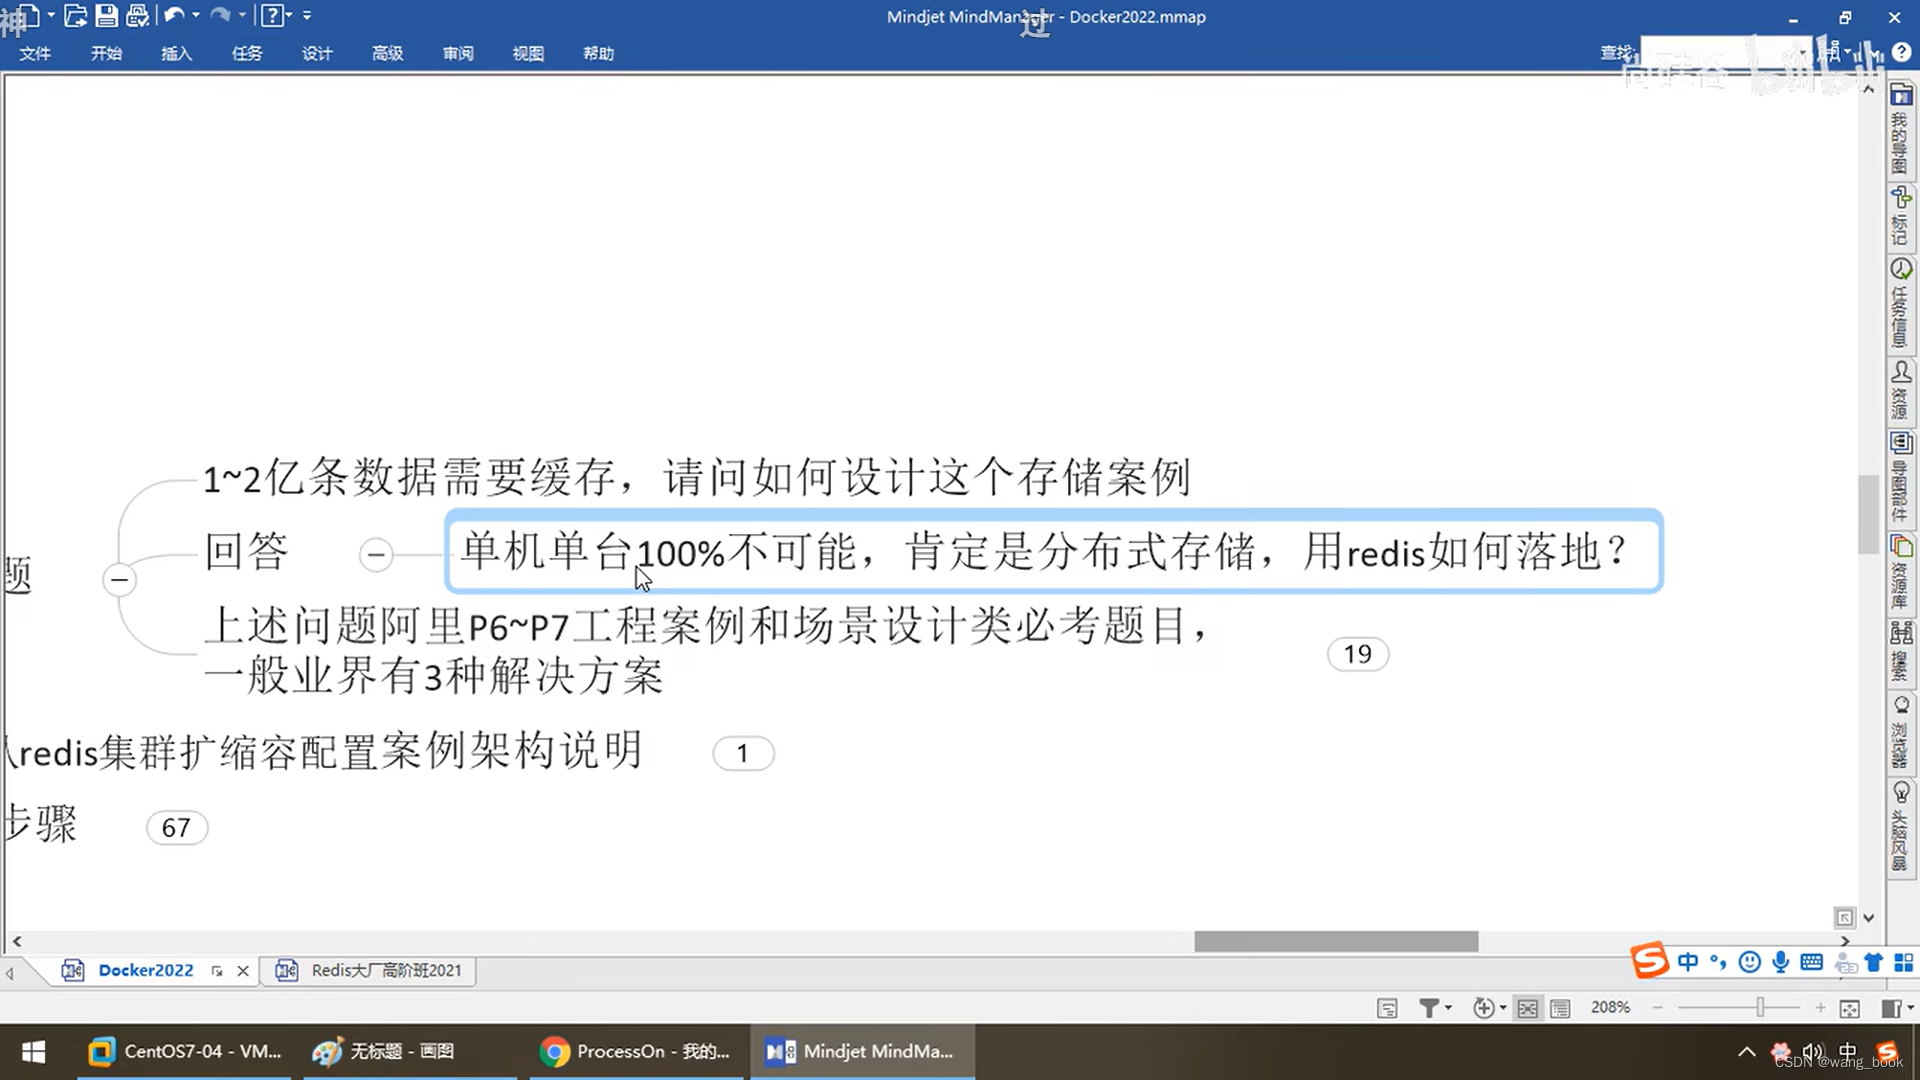Toggle the outline view mode button

(1560, 1008)
